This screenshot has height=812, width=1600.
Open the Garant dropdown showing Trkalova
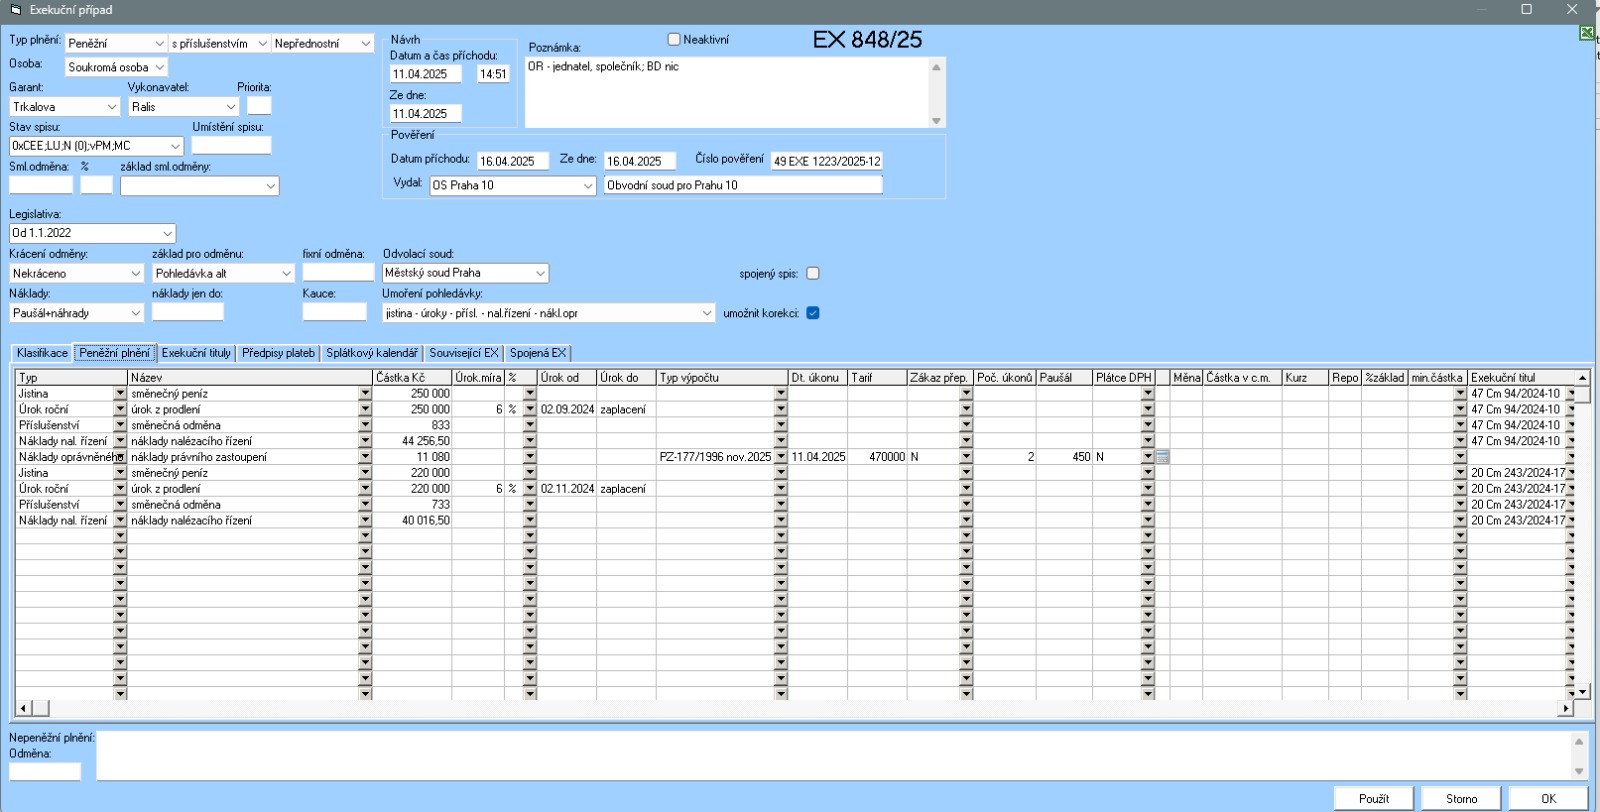[x=111, y=107]
